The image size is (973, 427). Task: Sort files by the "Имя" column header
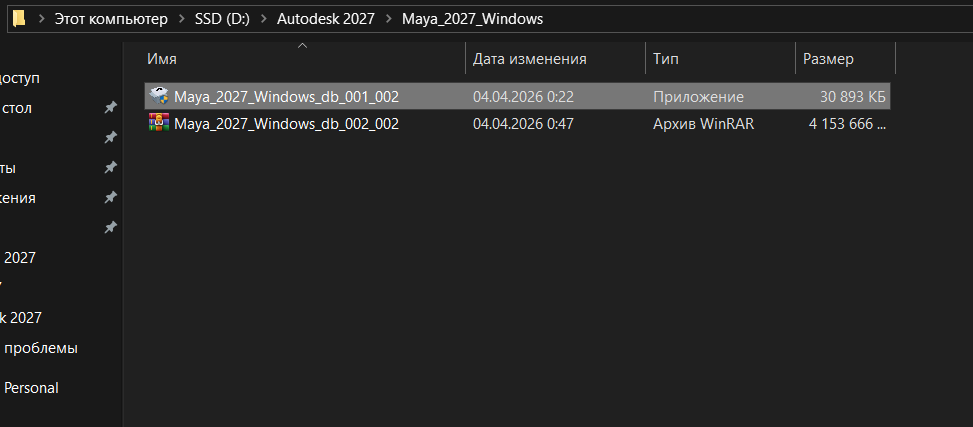pos(304,59)
